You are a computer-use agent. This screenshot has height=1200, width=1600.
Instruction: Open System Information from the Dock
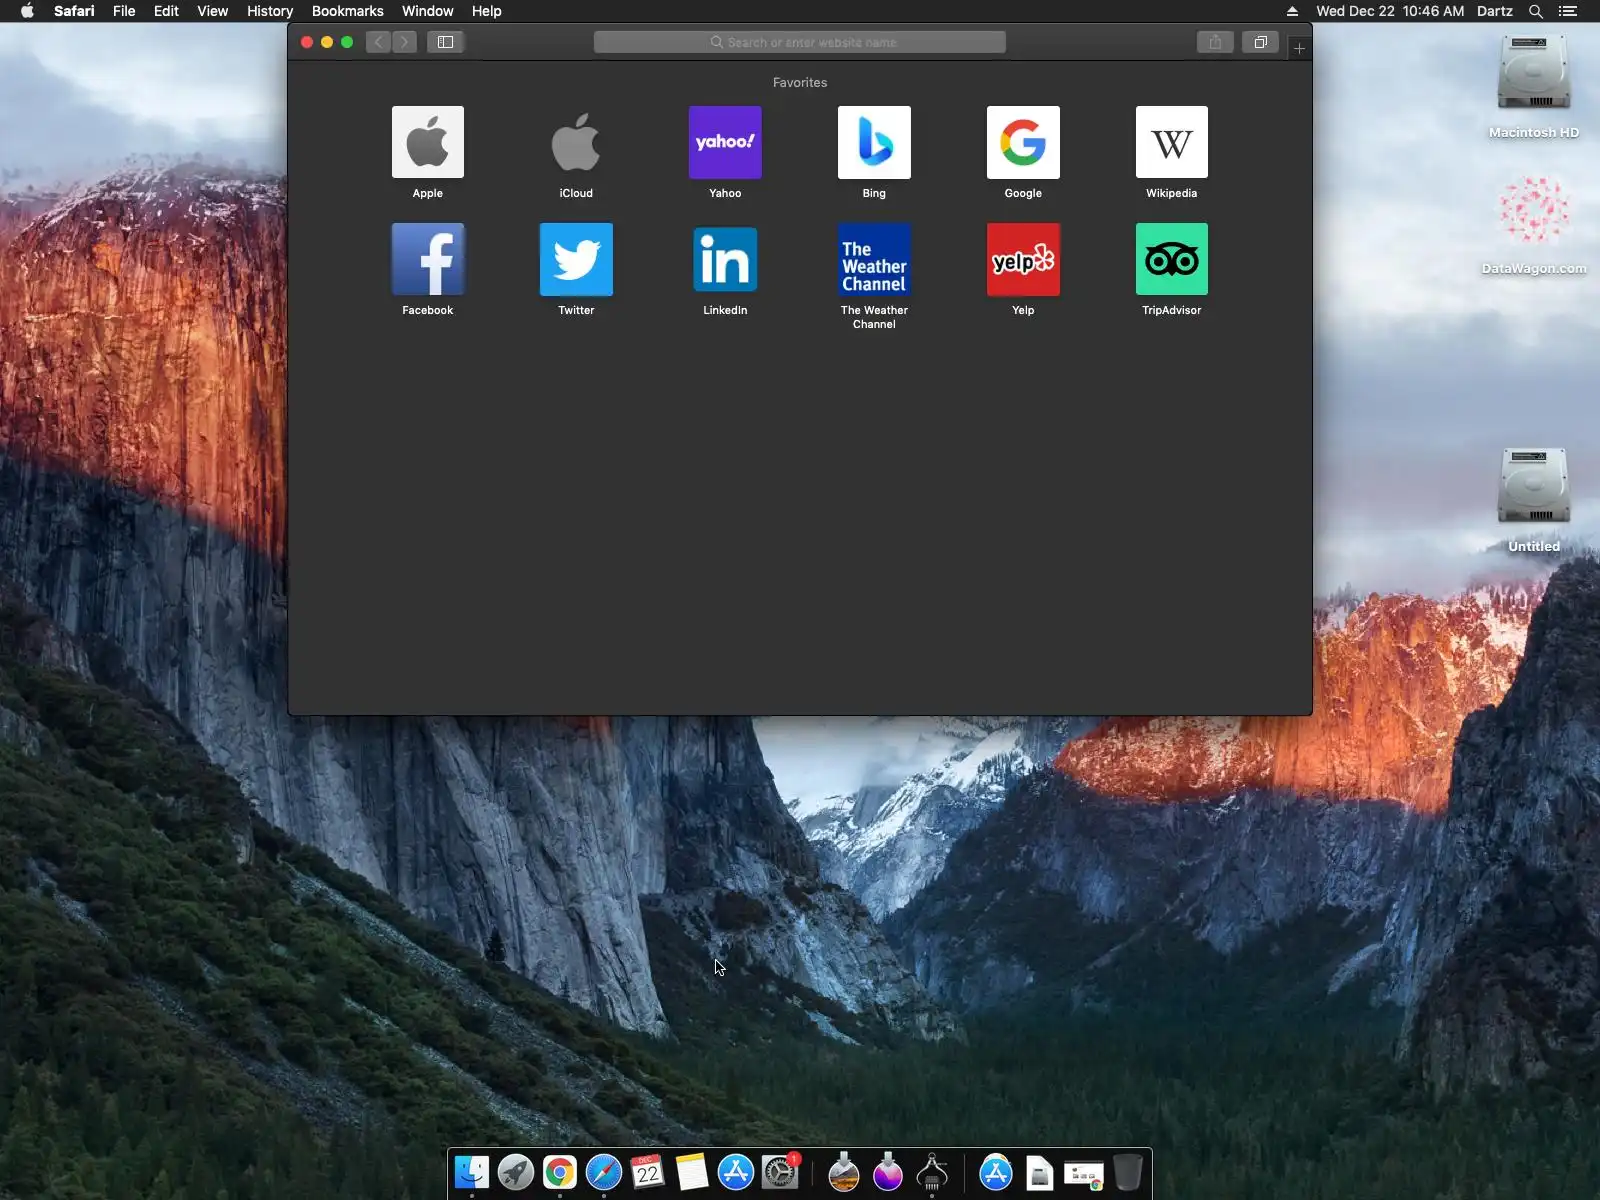click(x=932, y=1172)
